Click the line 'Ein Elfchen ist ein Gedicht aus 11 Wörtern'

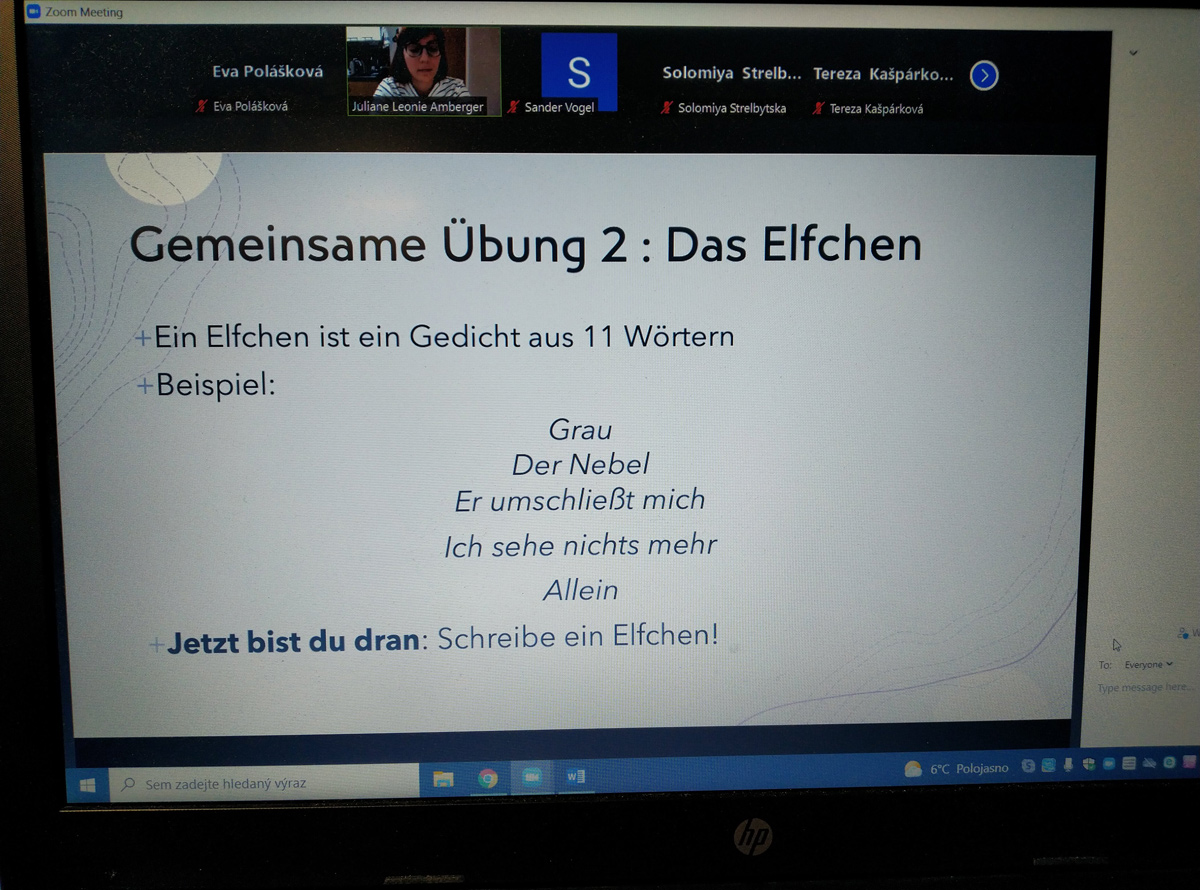pyautogui.click(x=444, y=337)
